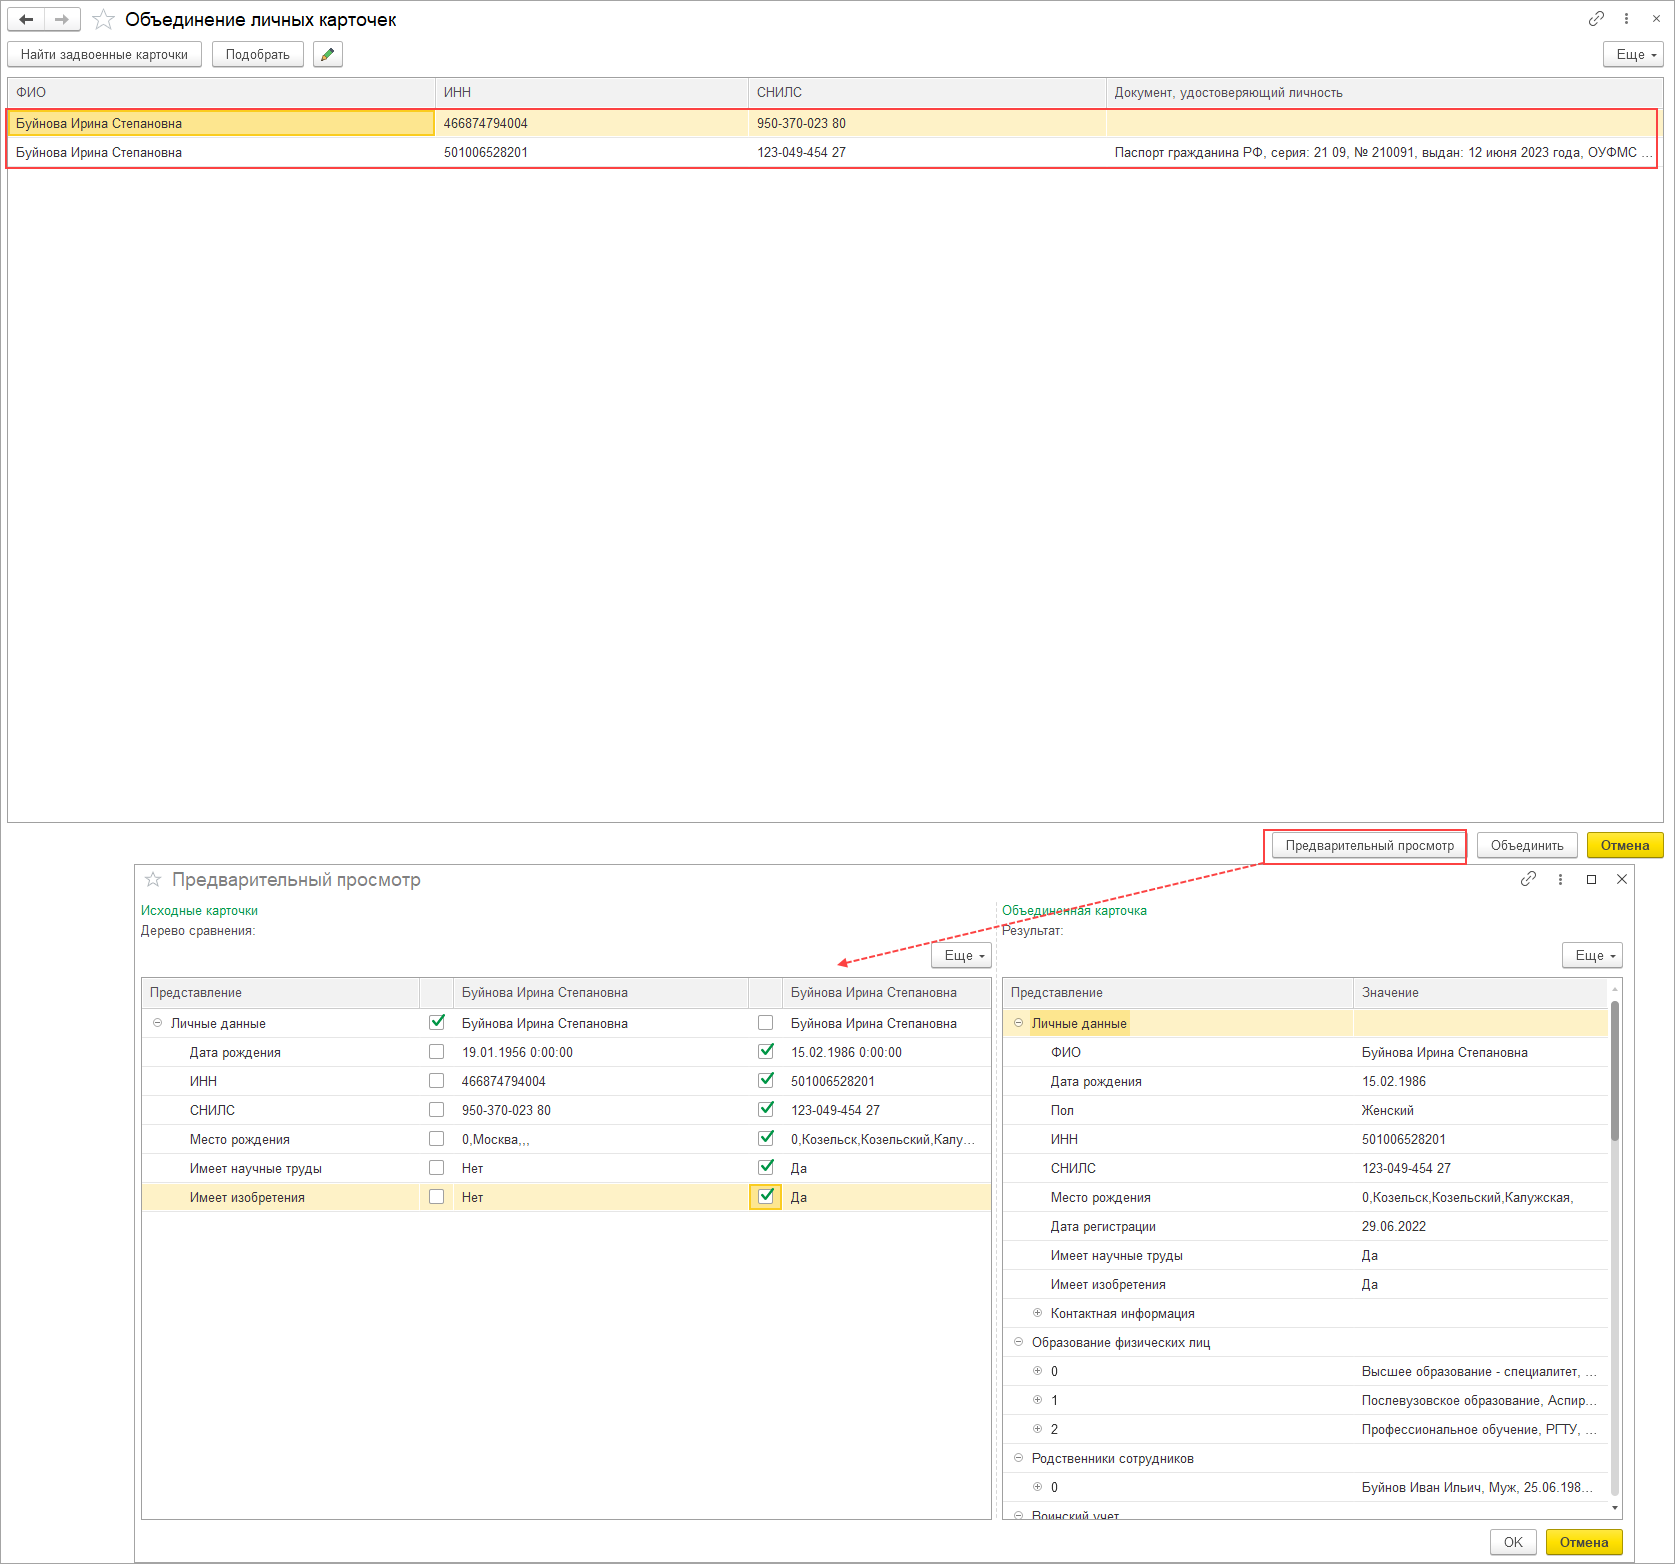Uncheck box next to ИНН 501006528201
Viewport: 1675px width, 1564px height.
pos(765,1080)
